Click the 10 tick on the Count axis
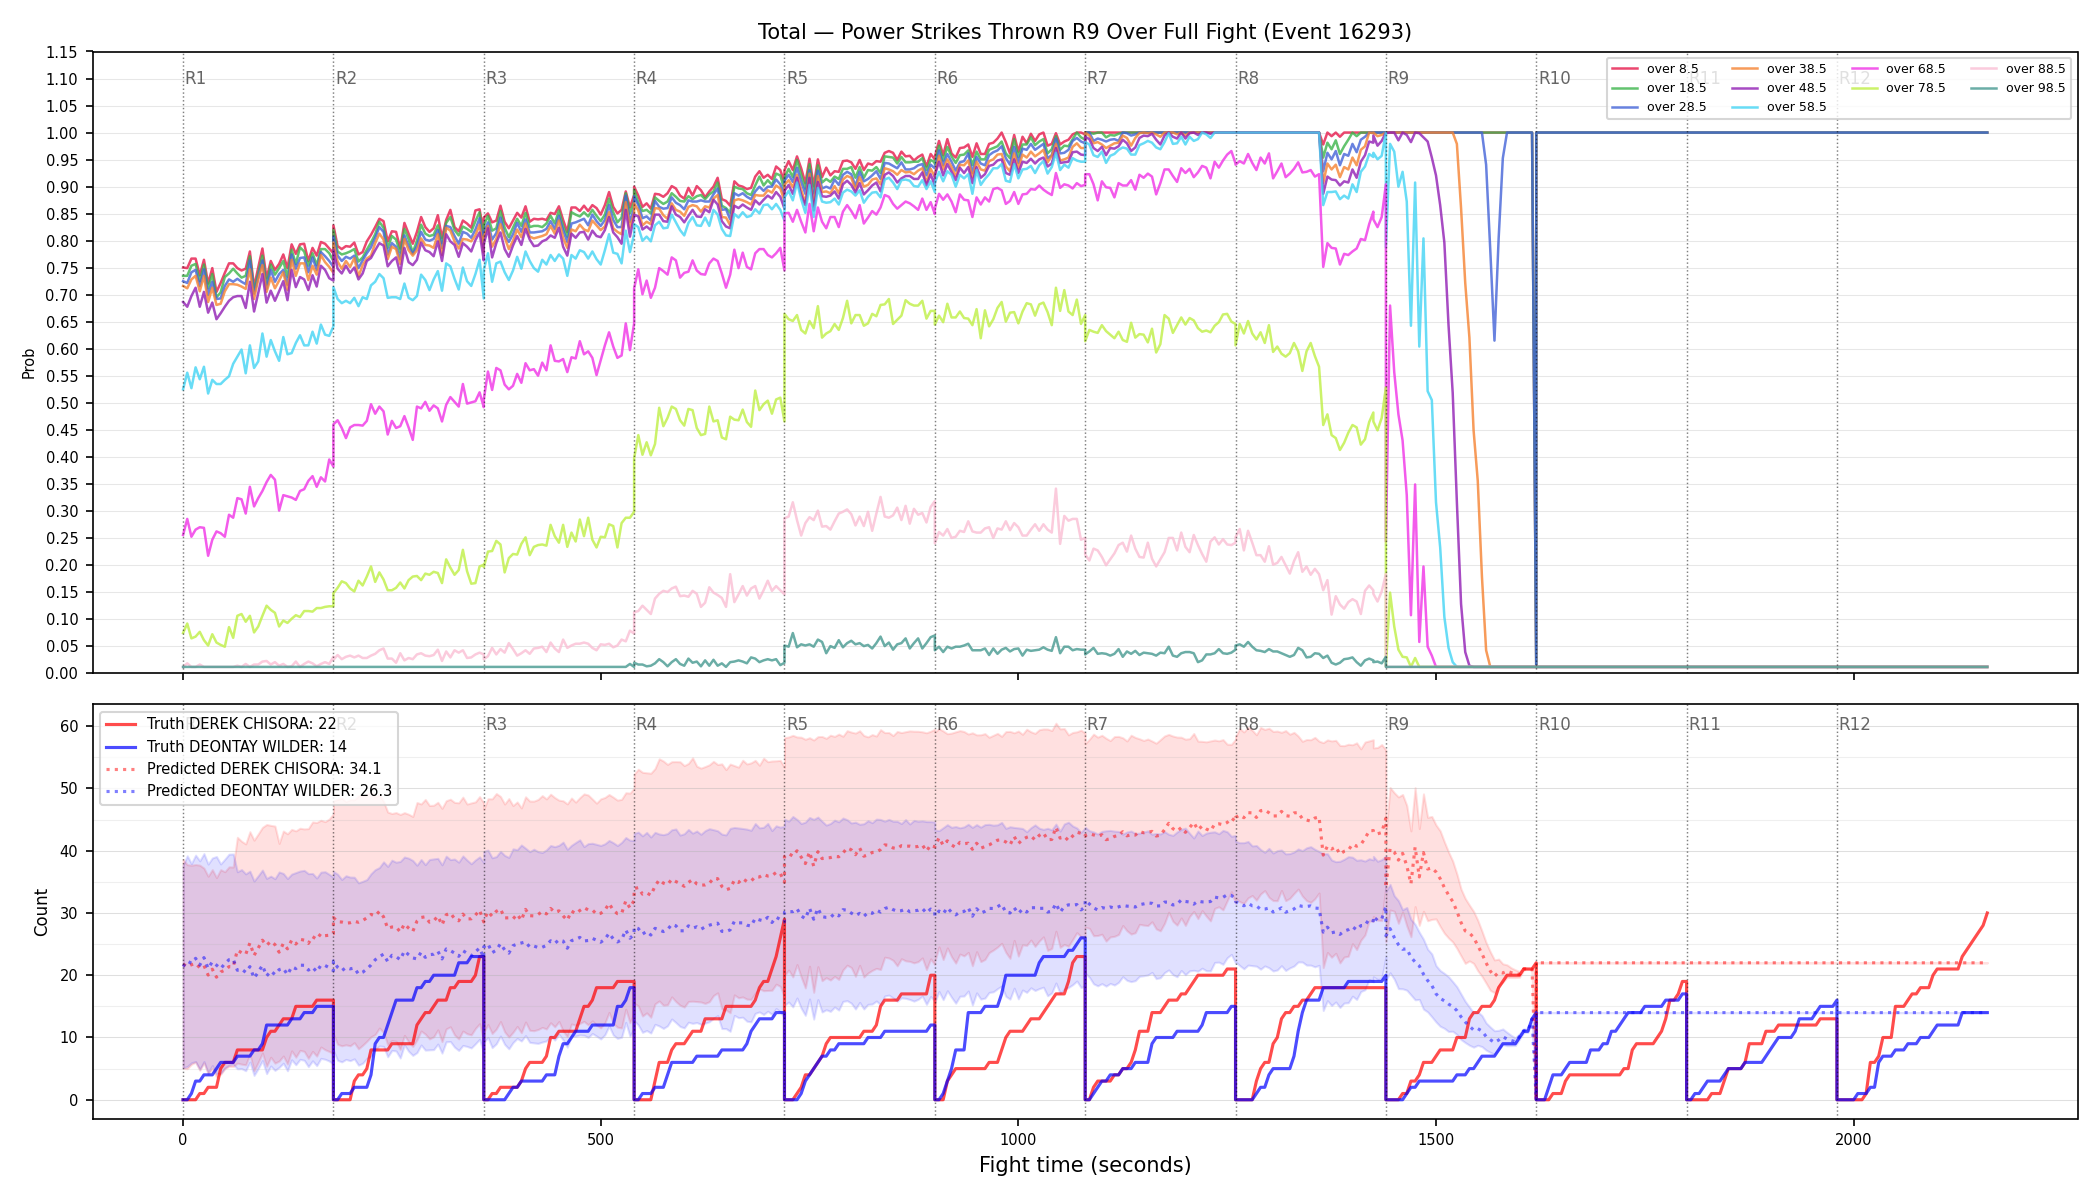The width and height of the screenshot is (2100, 1200). tap(69, 1037)
